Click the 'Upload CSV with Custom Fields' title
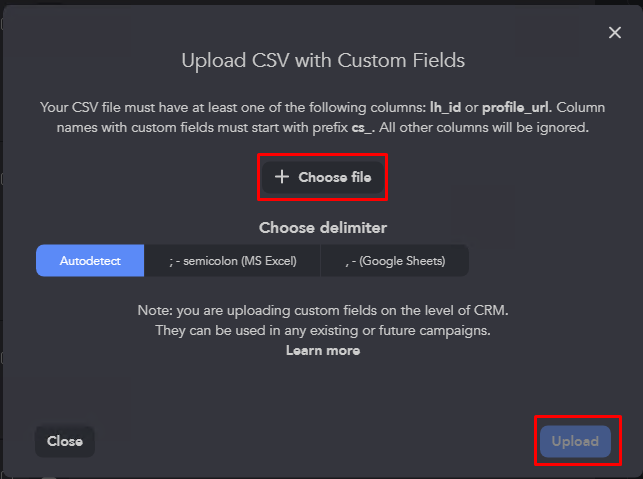 point(322,60)
